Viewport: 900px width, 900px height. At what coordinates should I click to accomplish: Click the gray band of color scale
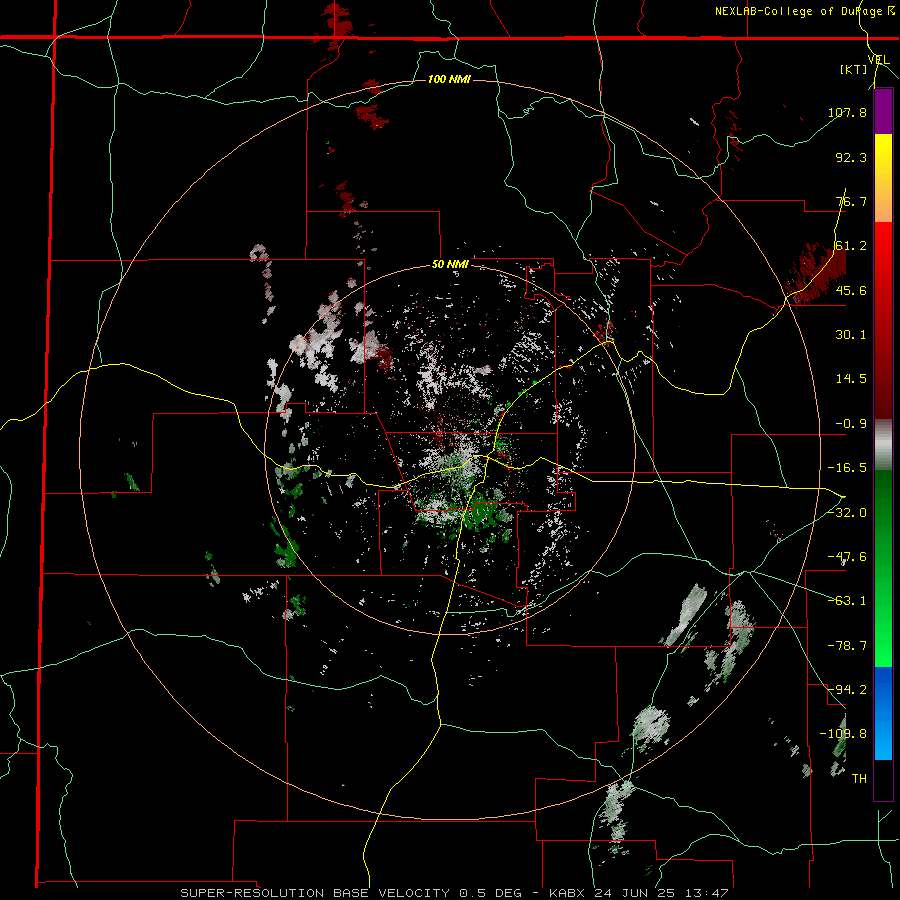click(883, 445)
